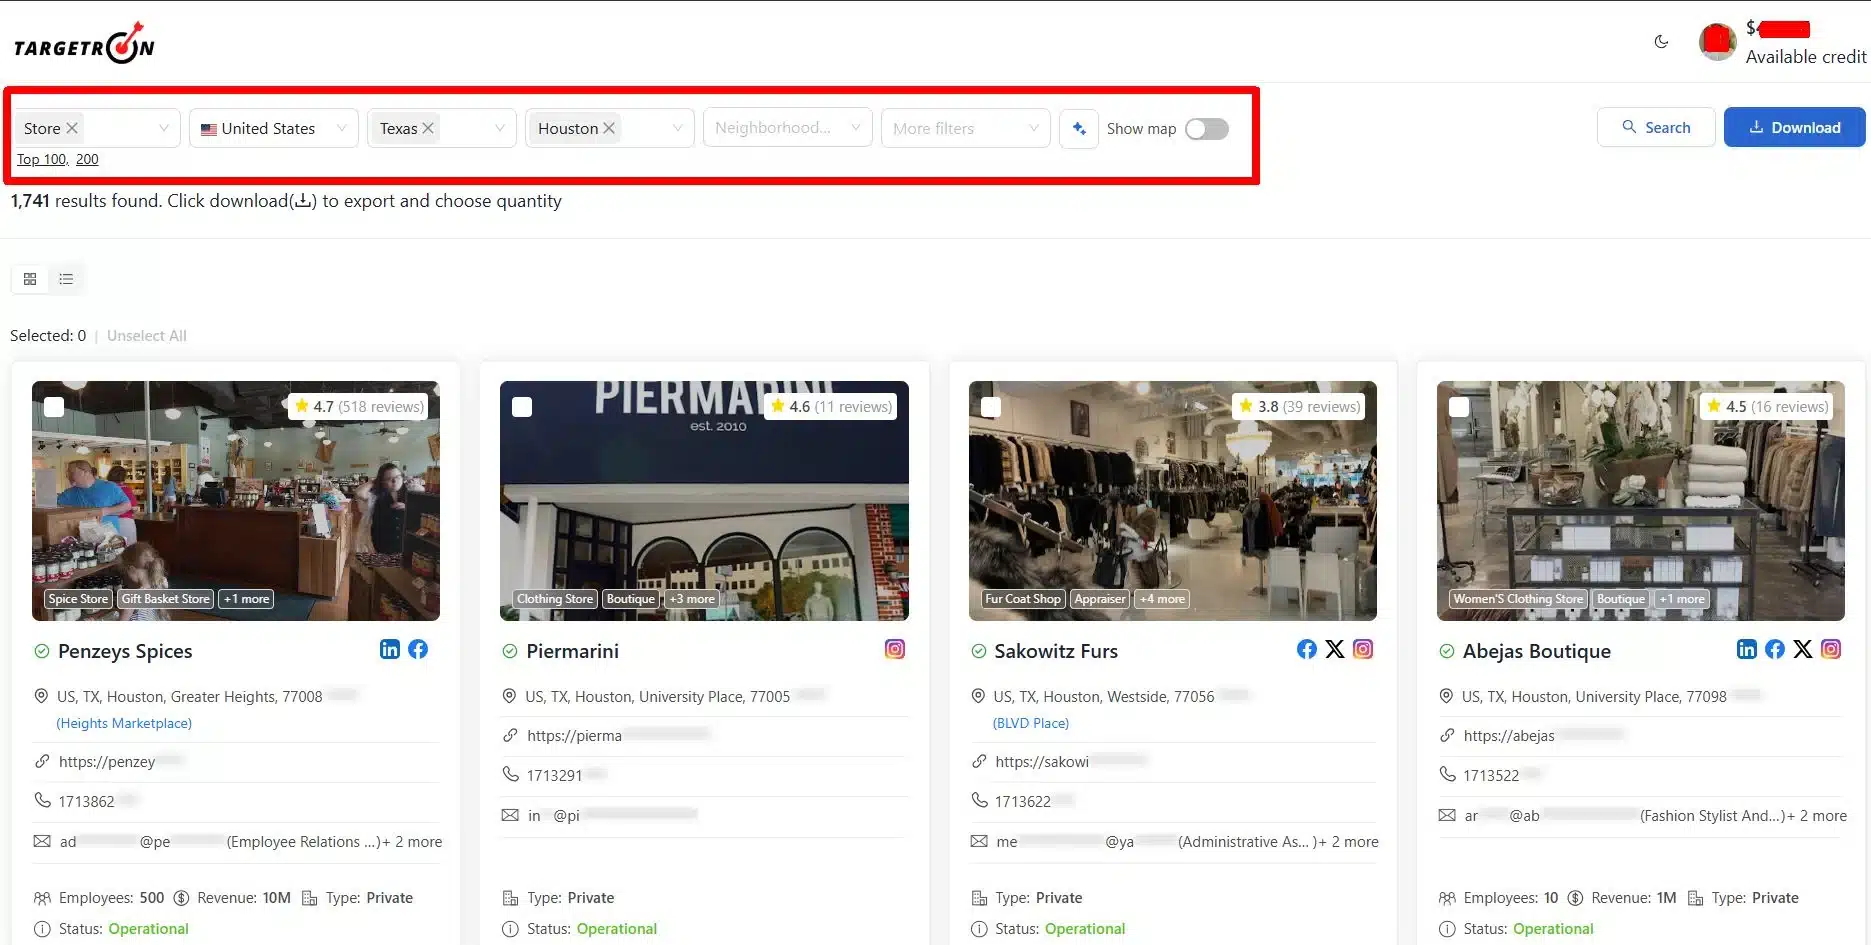Open the Abejas Boutique store photo

tap(1640, 500)
